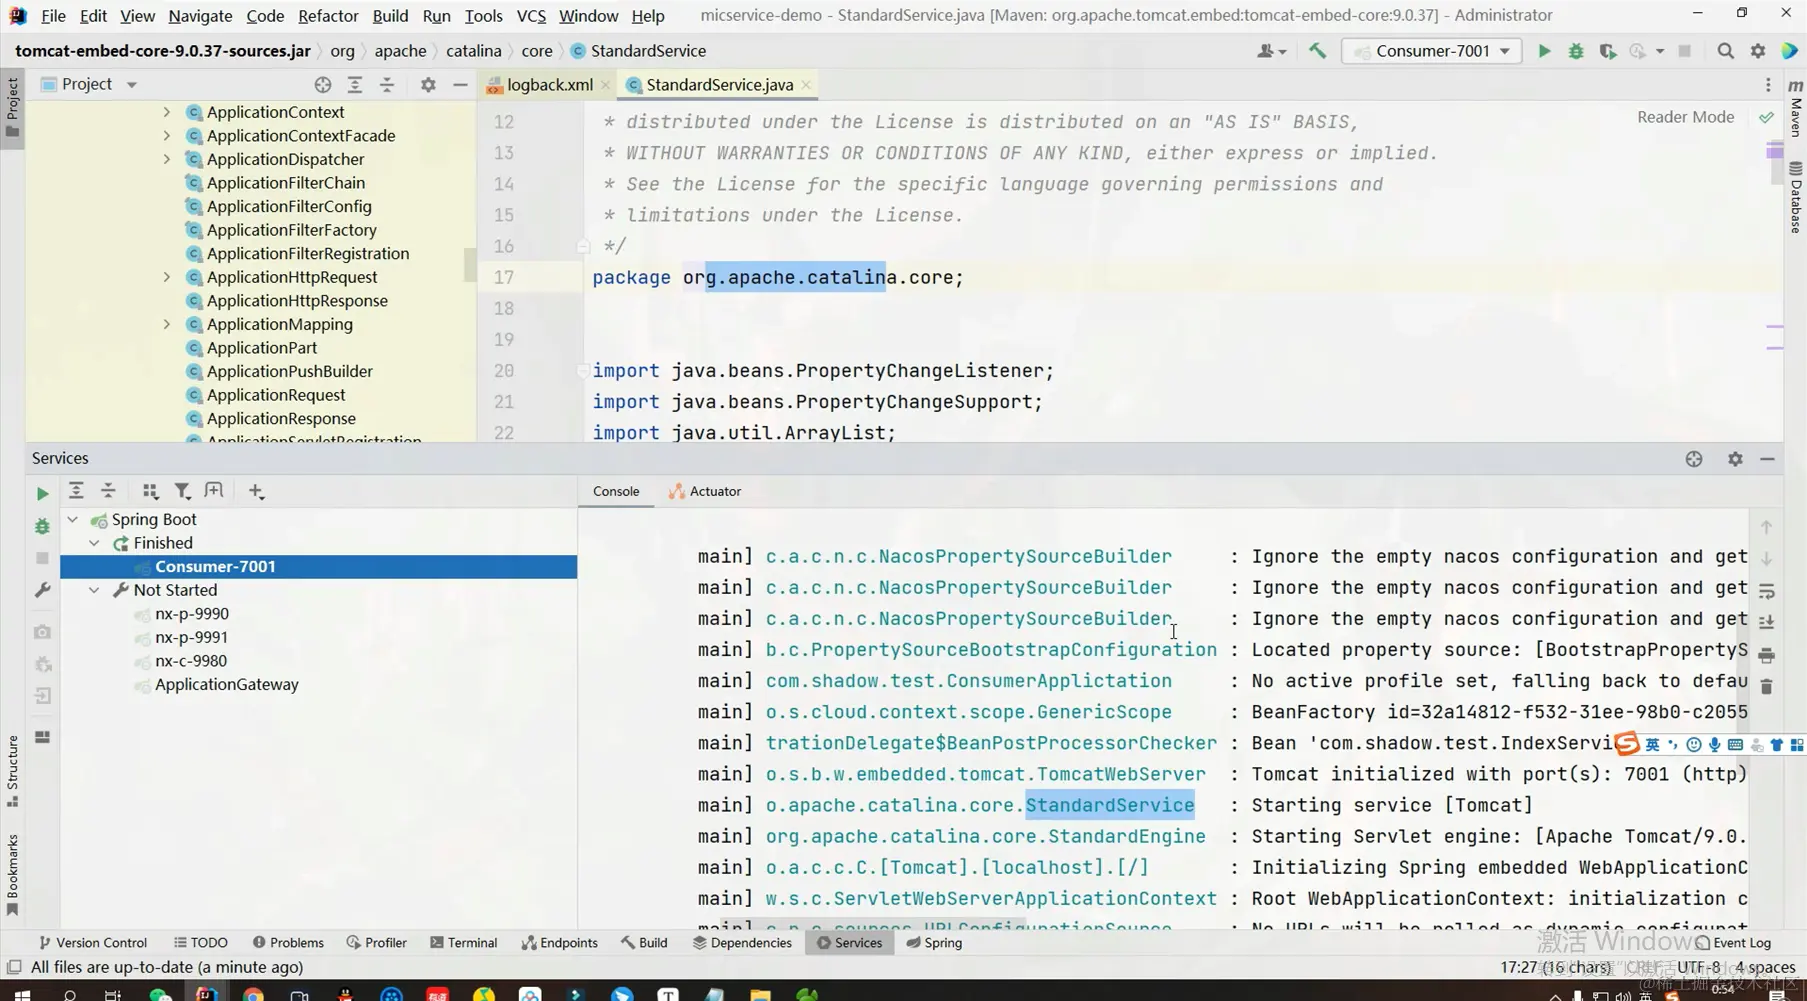Open the Refactor menu
1807x1001 pixels.
click(328, 15)
